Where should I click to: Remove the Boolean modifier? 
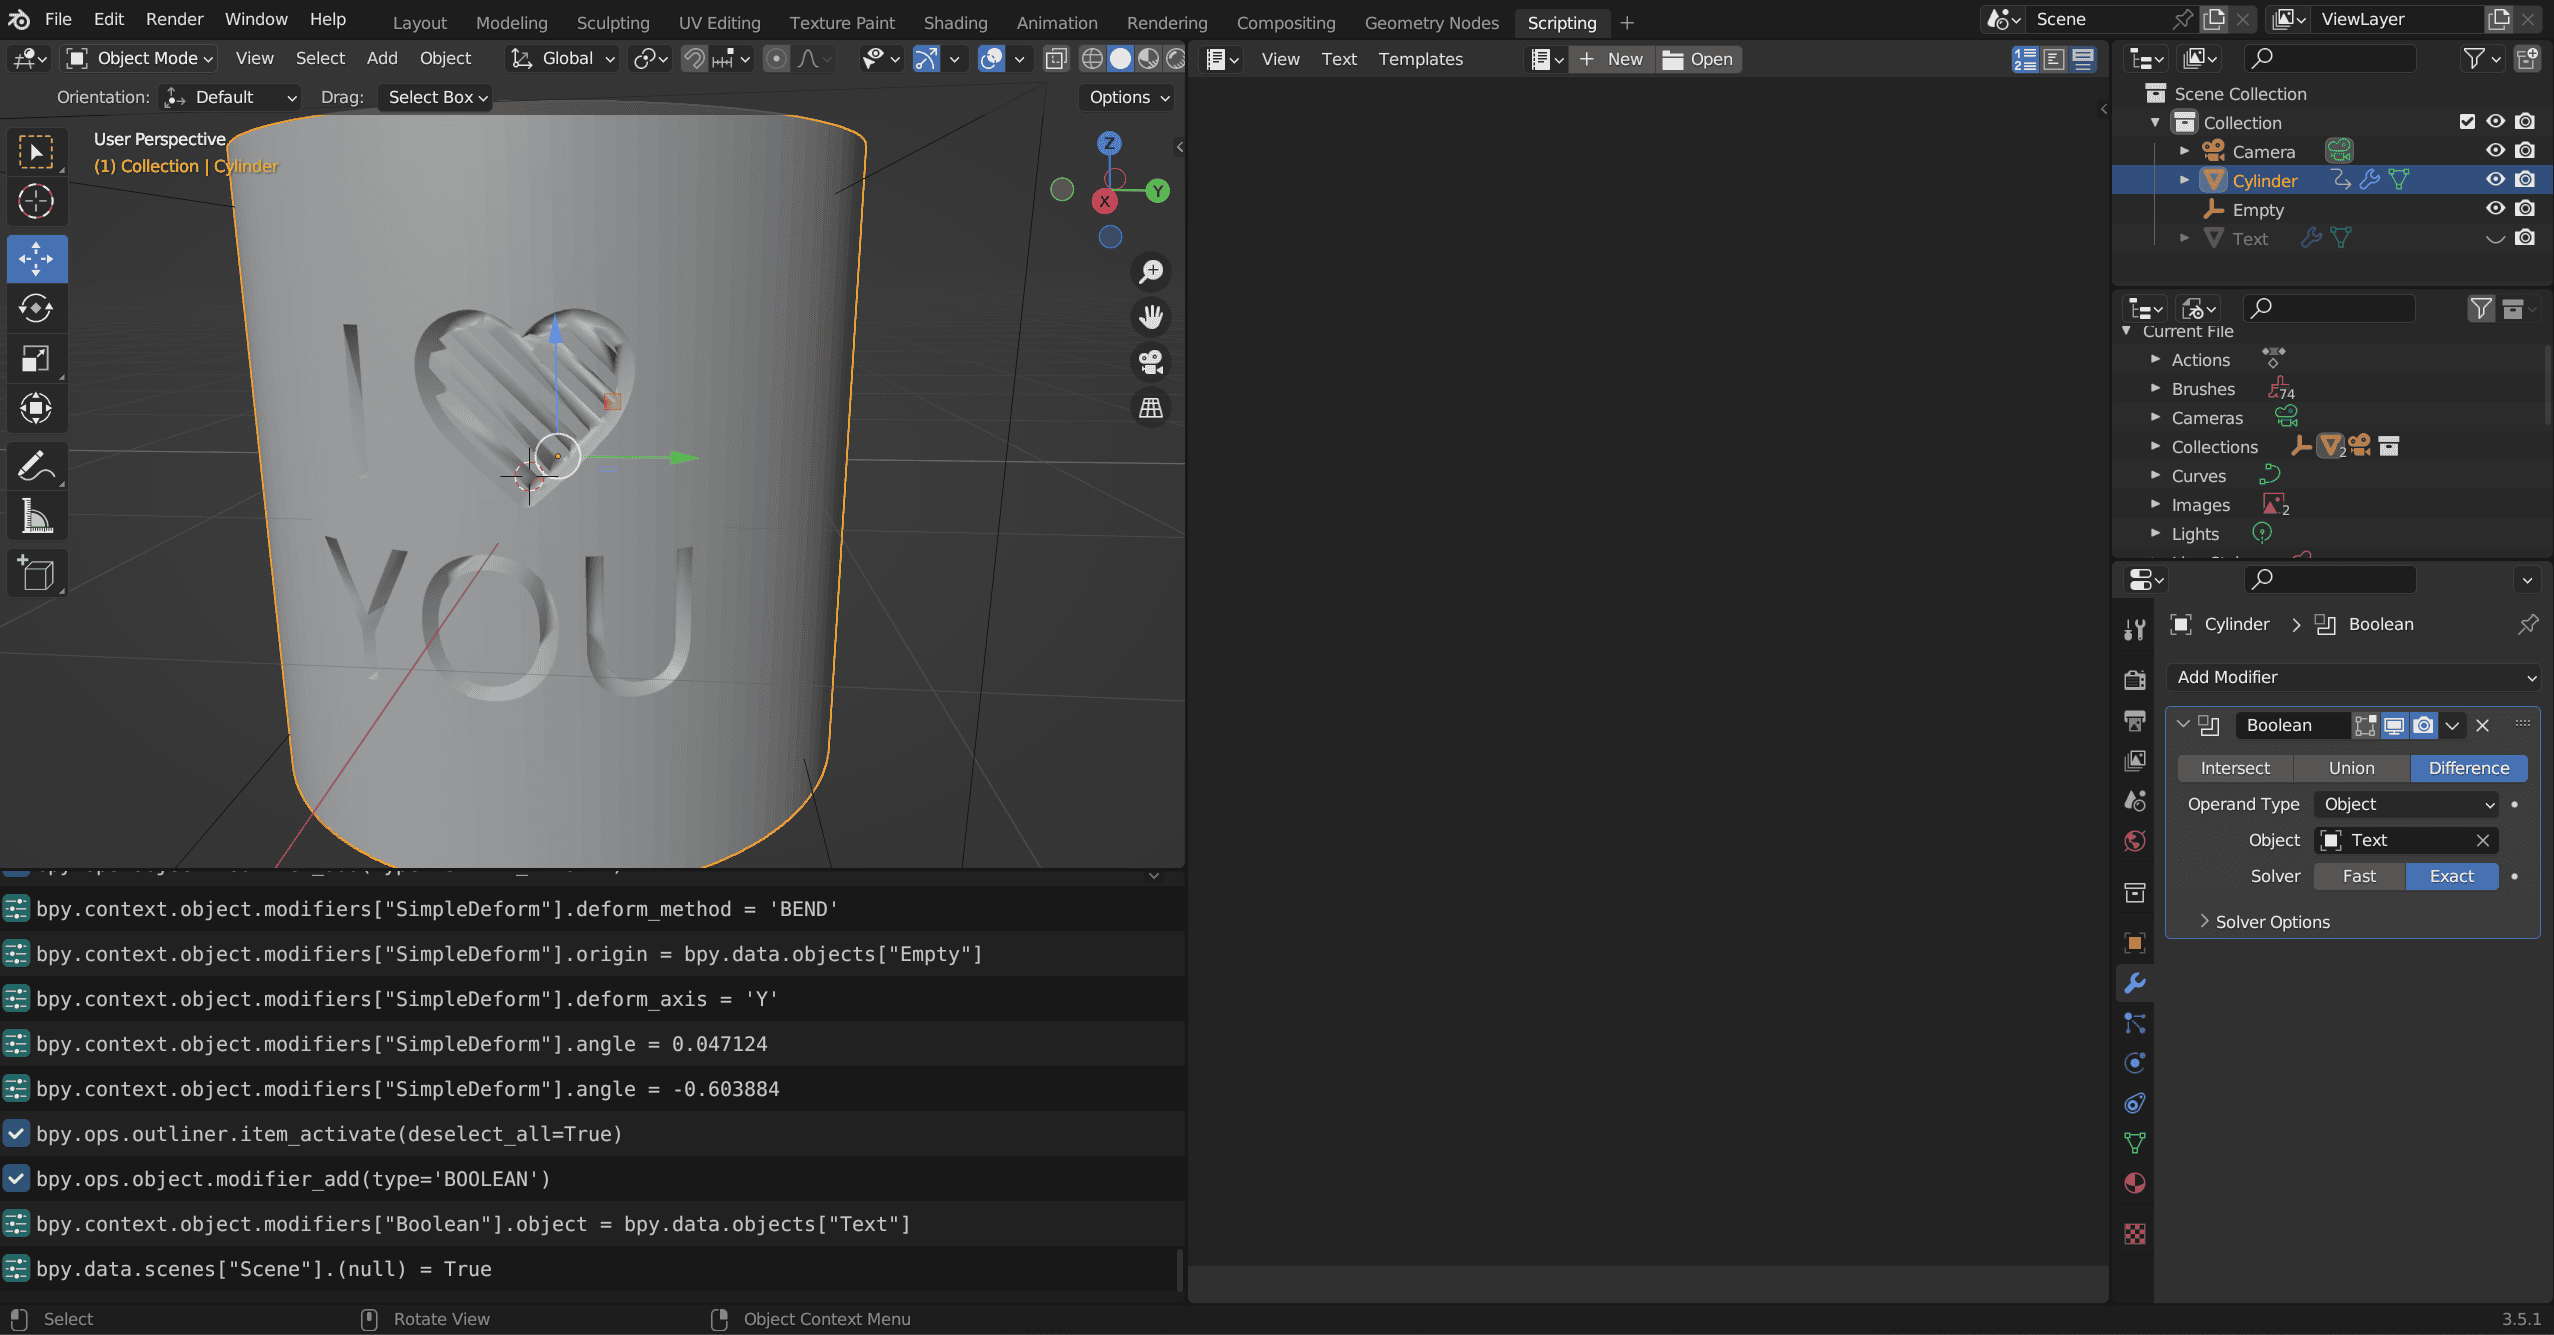click(2482, 726)
